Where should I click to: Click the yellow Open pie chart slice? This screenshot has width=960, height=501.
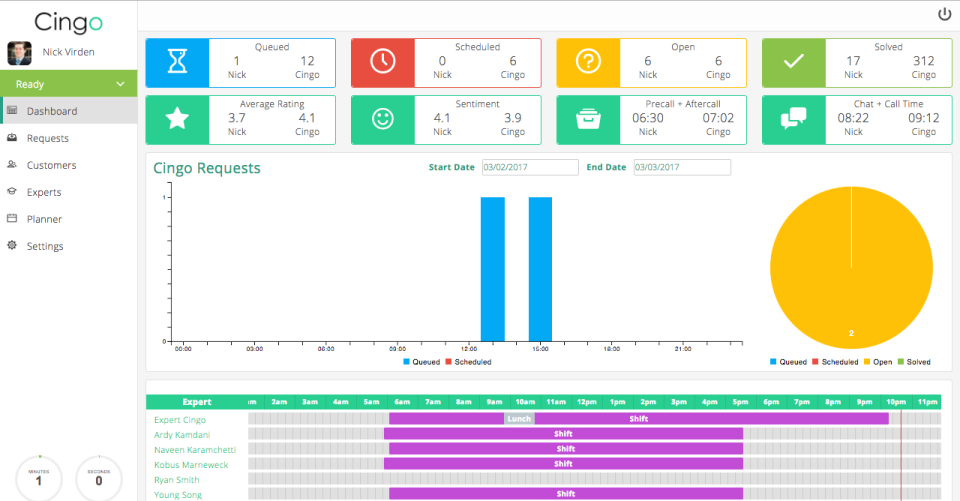click(x=851, y=268)
